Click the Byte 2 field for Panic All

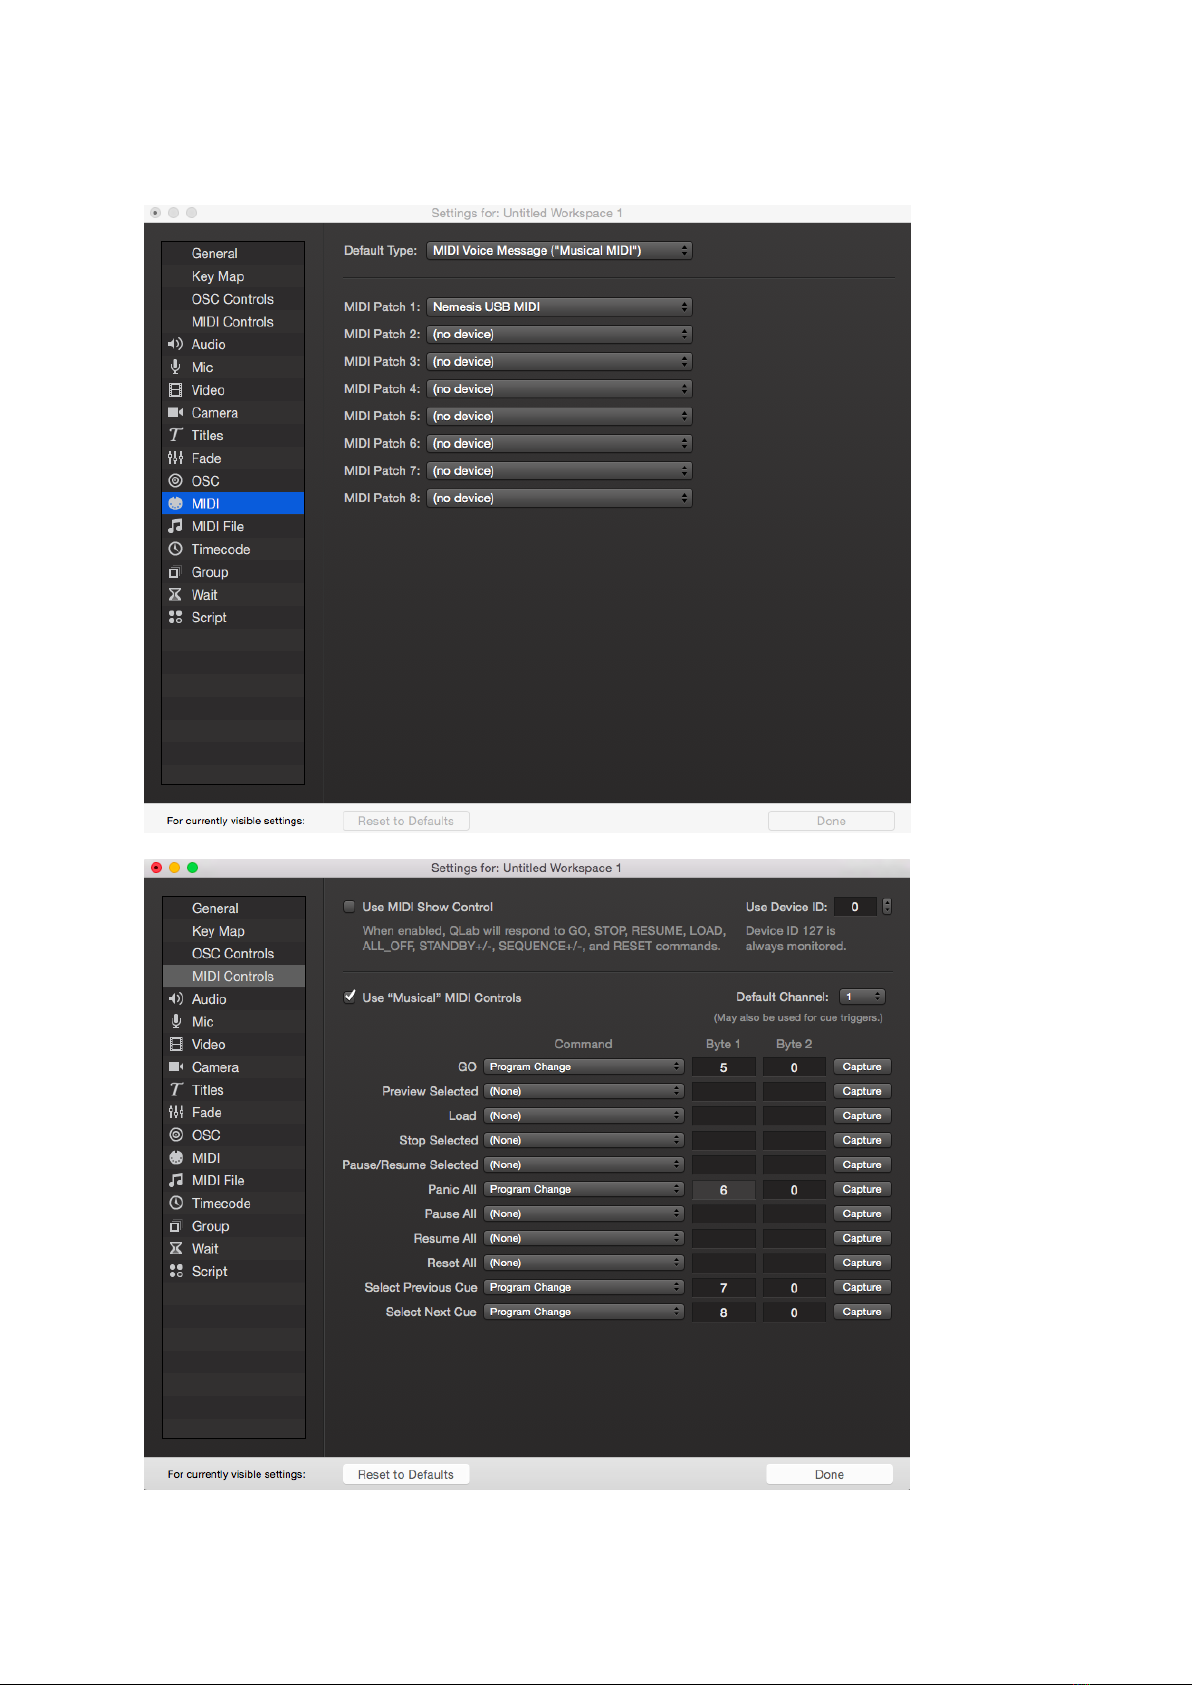coord(794,1190)
